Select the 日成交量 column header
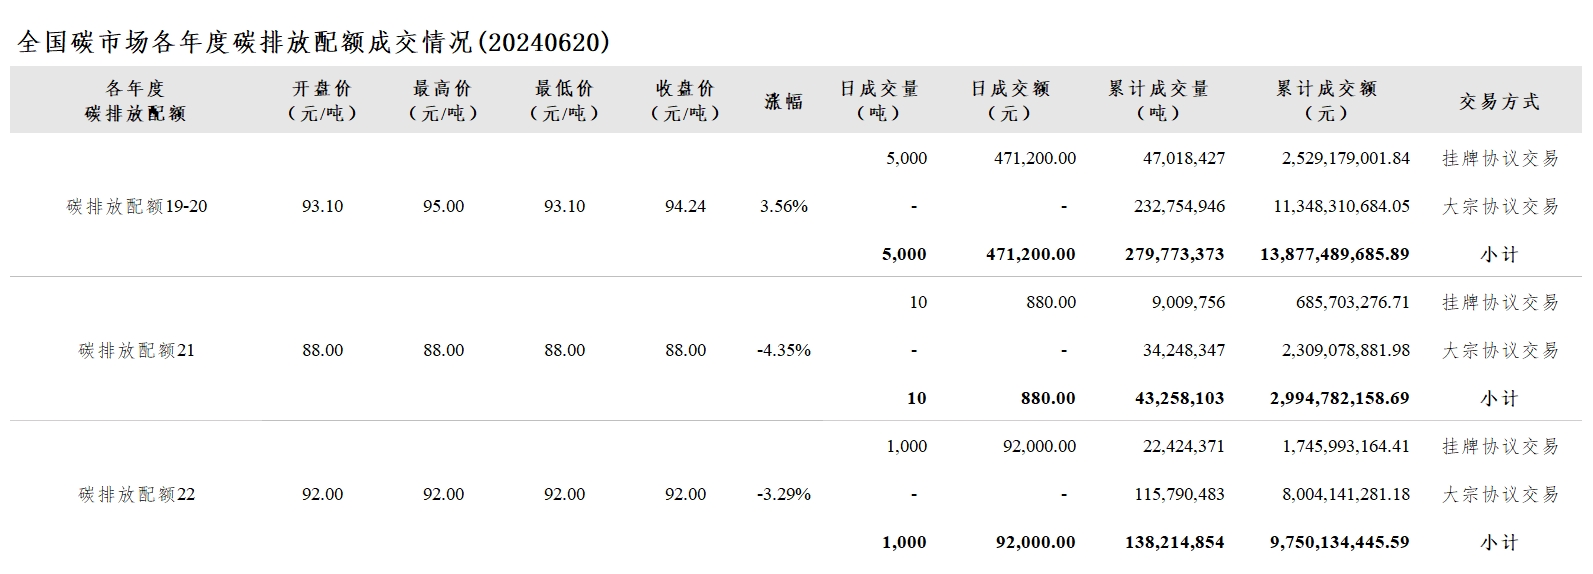Viewport: 1593px width, 574px height. pos(879,101)
